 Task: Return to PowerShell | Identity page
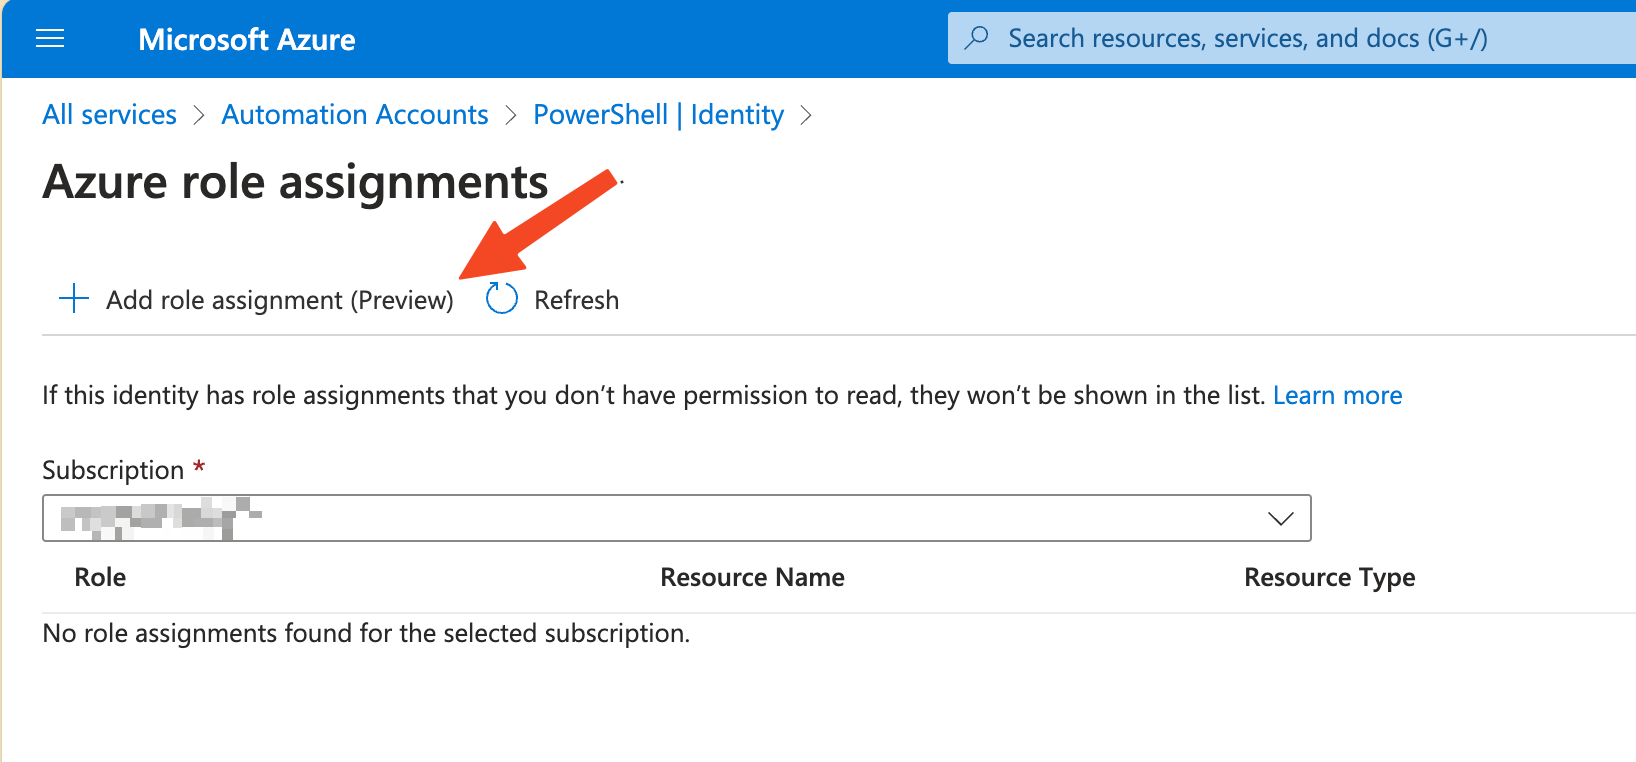658,115
